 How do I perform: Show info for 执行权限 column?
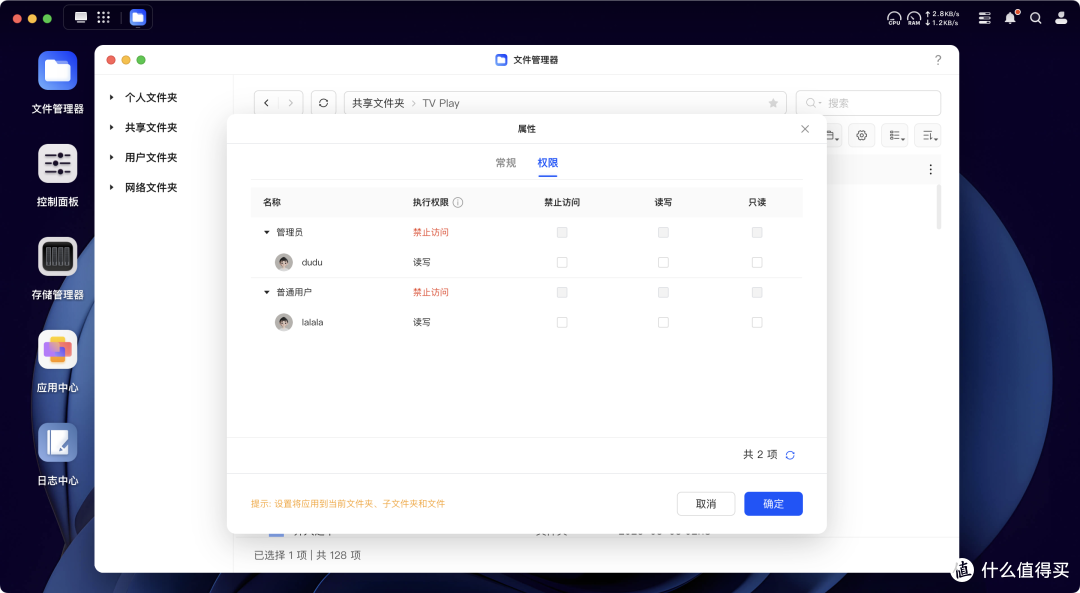(x=458, y=202)
